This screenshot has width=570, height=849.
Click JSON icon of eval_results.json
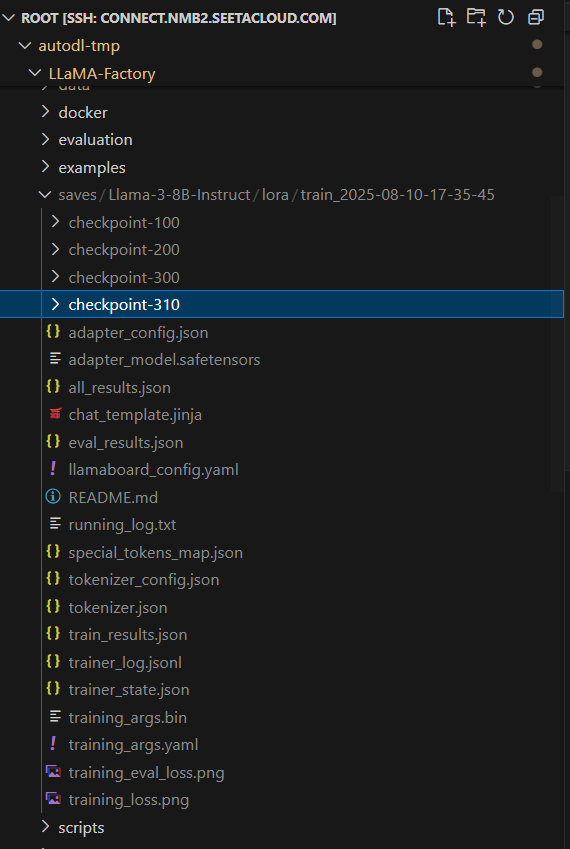click(53, 442)
